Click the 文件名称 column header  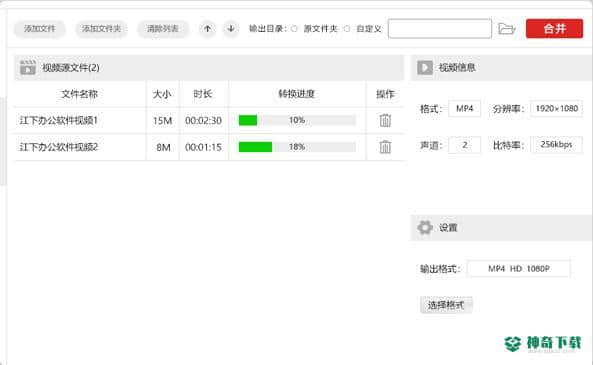click(x=80, y=94)
